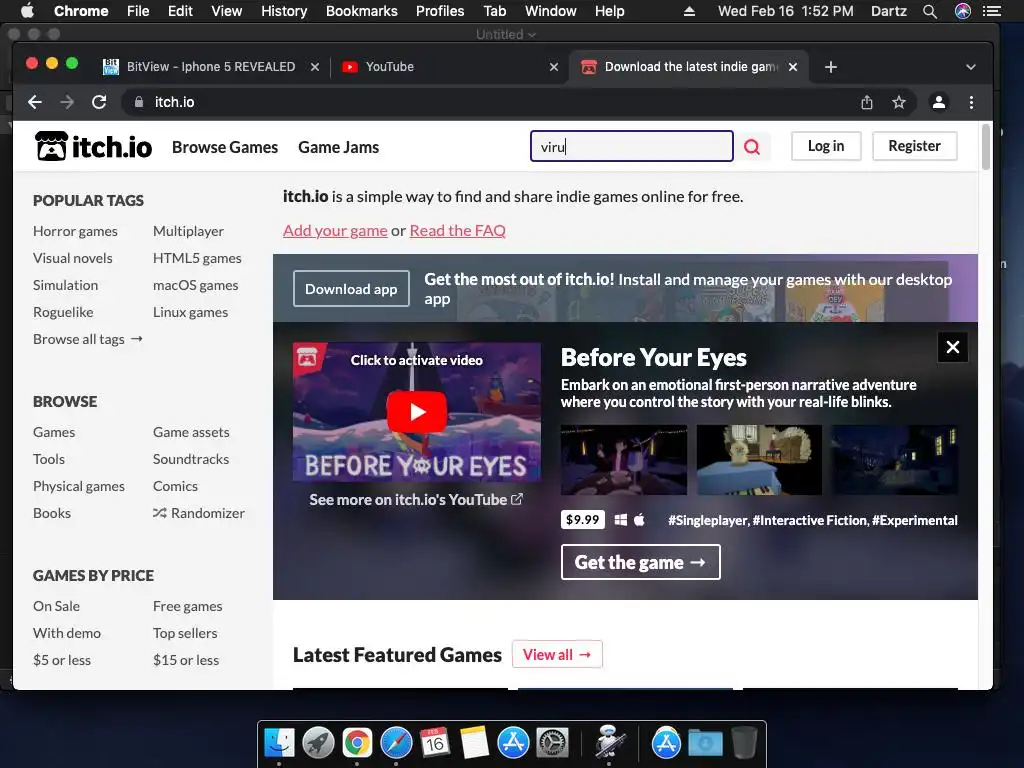This screenshot has width=1024, height=768.
Task: Click the Download app button
Action: (x=351, y=289)
